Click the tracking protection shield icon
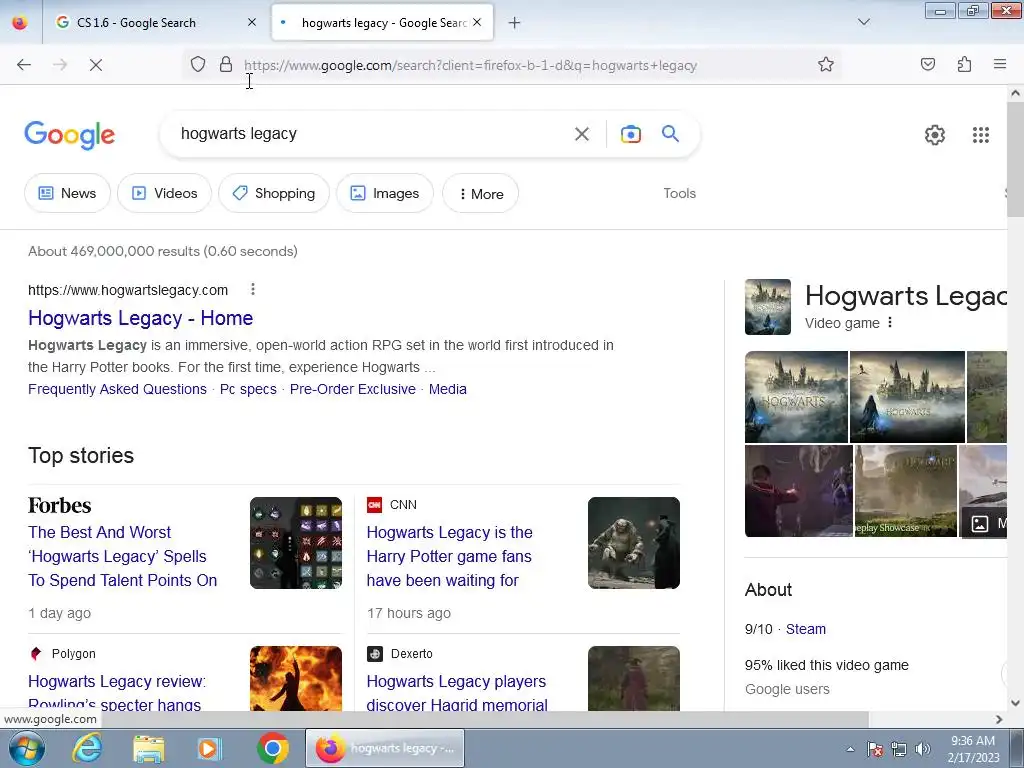Image resolution: width=1024 pixels, height=768 pixels. click(x=198, y=65)
